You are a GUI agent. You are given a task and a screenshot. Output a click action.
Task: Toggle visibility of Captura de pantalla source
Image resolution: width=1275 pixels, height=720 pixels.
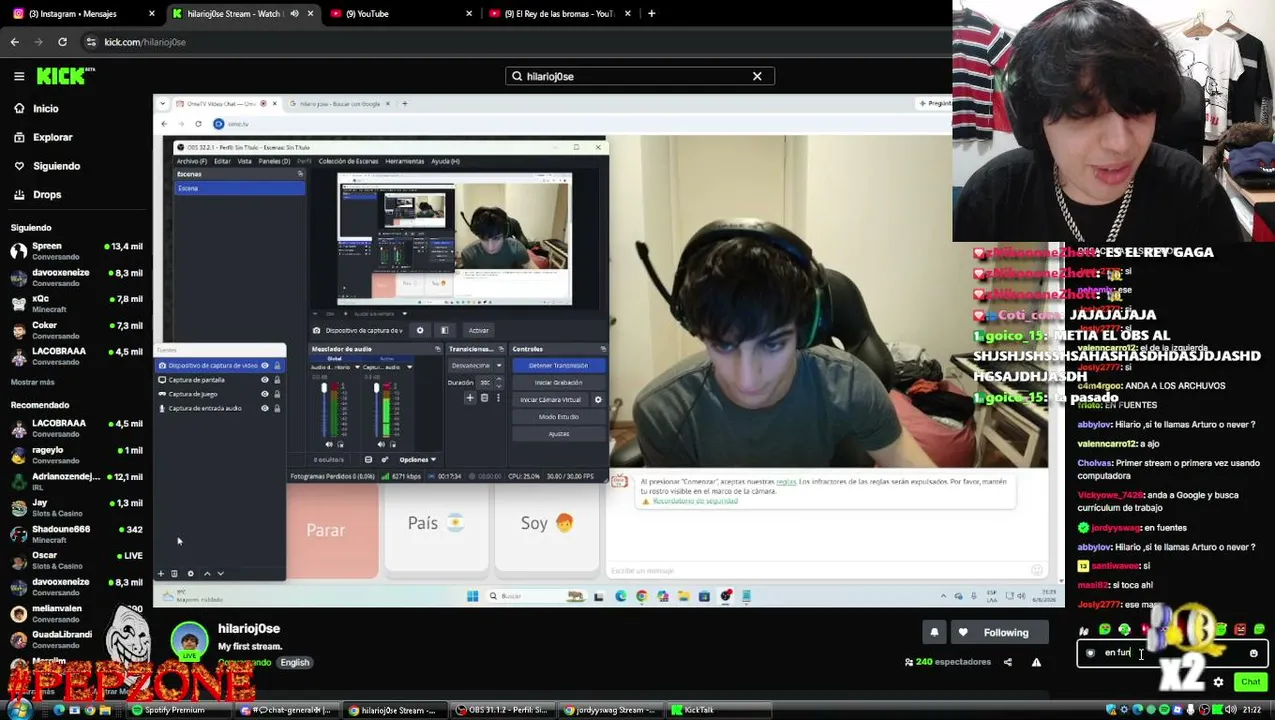click(x=265, y=380)
